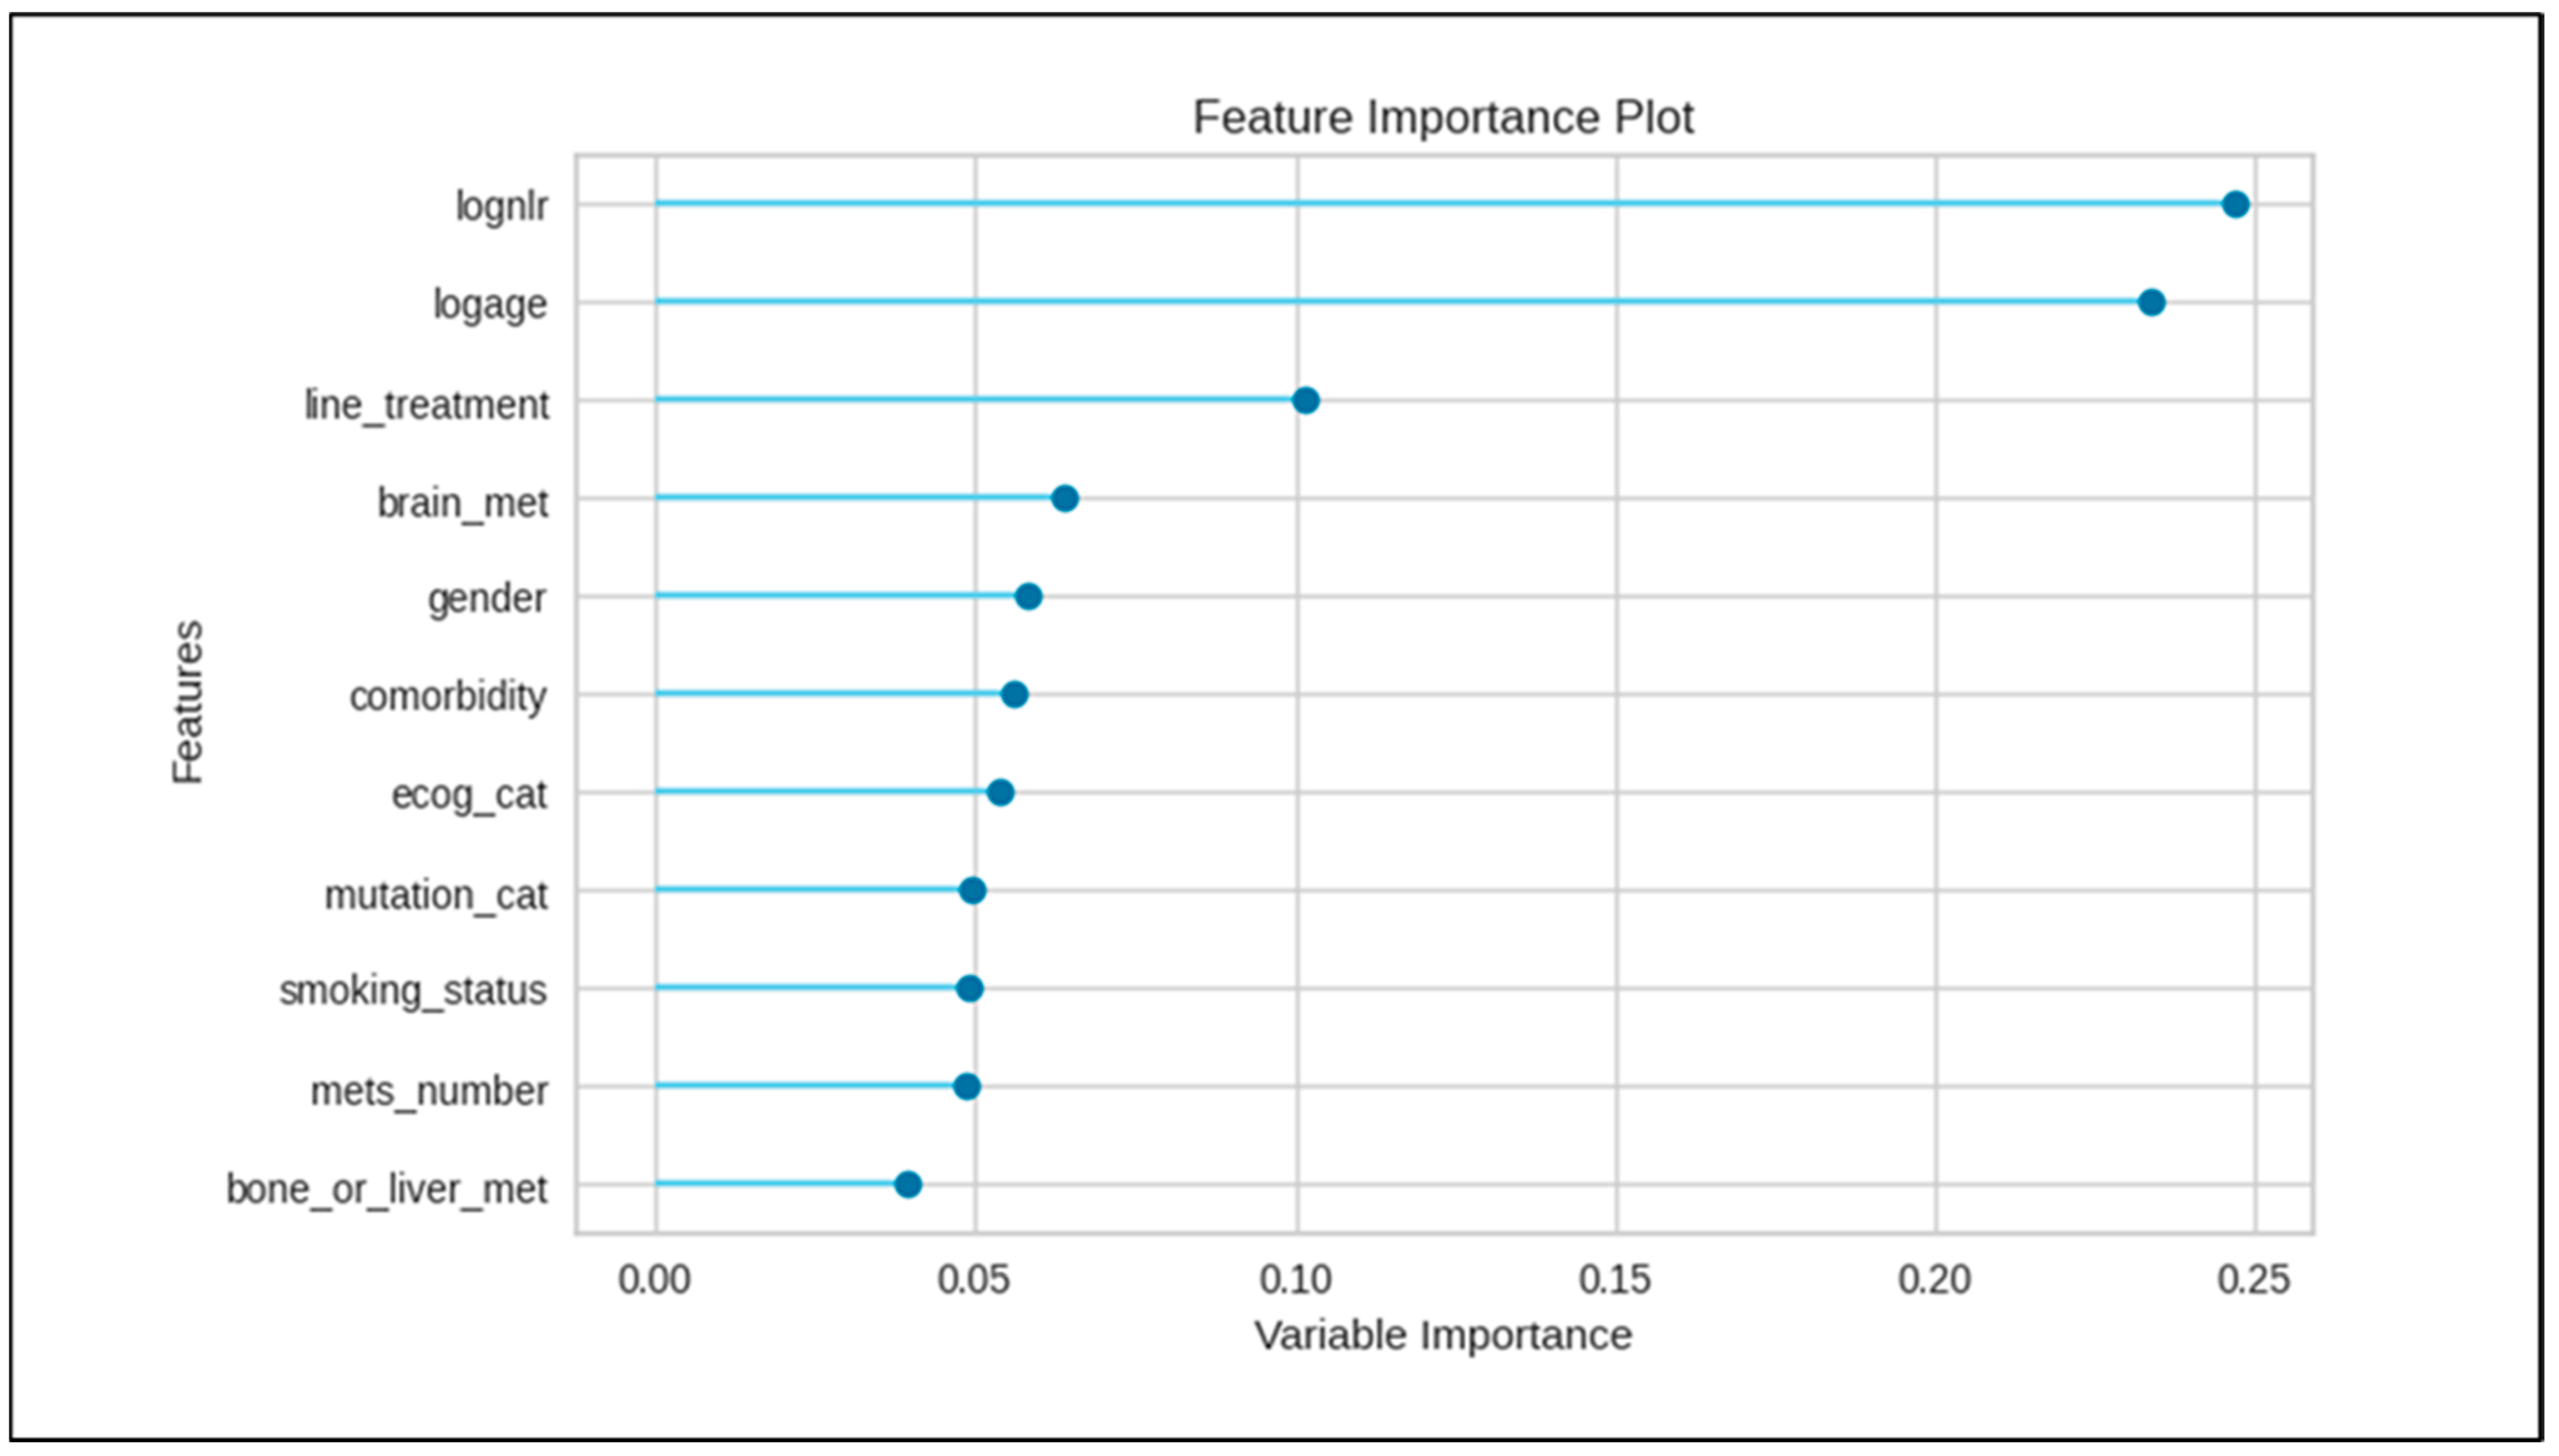Click the mets_number feature label

point(429,1091)
